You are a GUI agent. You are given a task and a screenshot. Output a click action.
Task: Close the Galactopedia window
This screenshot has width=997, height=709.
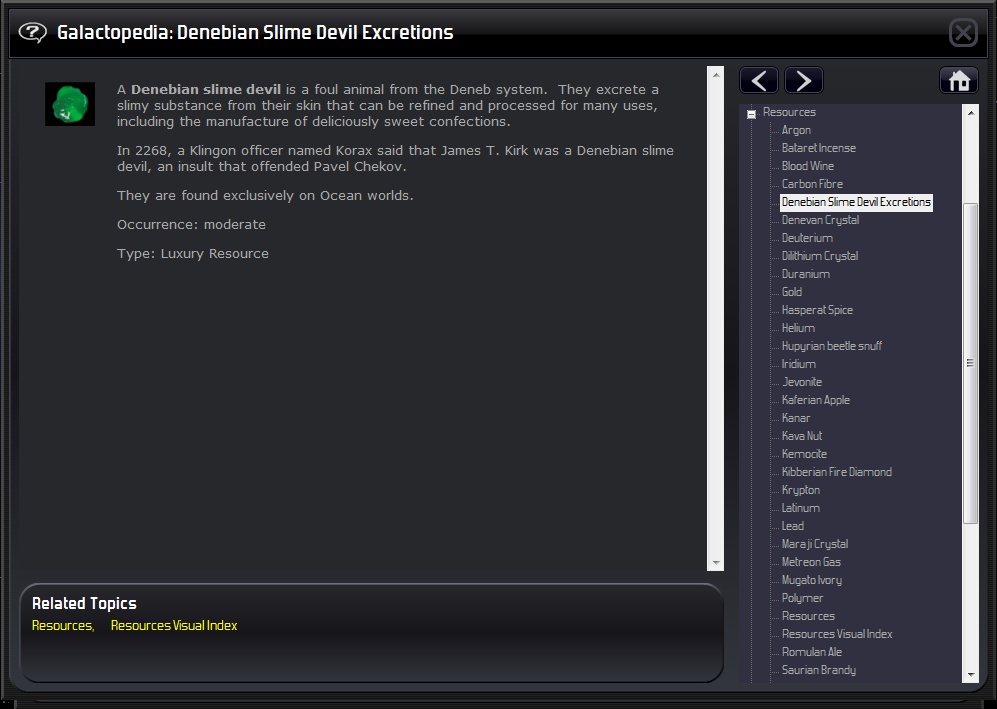[x=963, y=32]
